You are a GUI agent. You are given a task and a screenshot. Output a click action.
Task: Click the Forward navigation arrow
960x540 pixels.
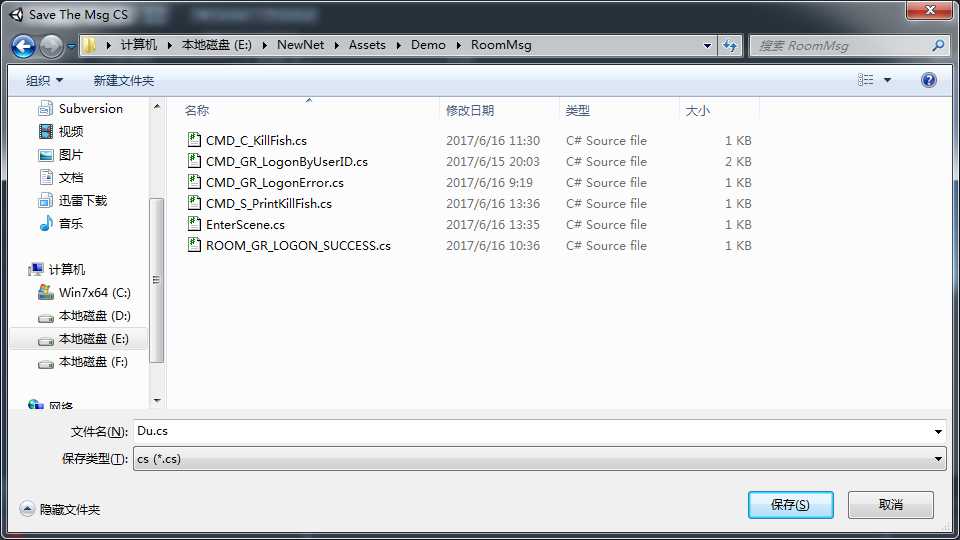click(51, 46)
